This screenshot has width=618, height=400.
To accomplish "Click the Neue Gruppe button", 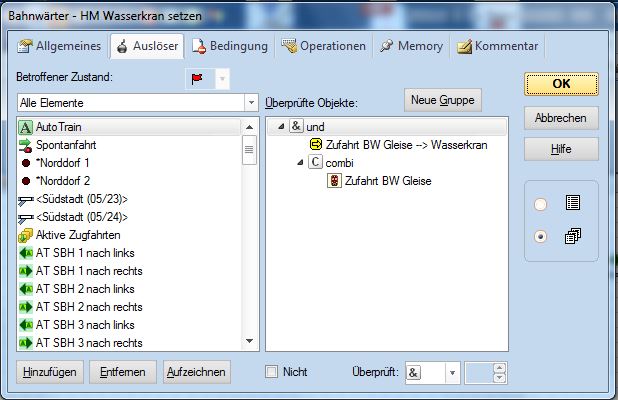I will point(443,100).
